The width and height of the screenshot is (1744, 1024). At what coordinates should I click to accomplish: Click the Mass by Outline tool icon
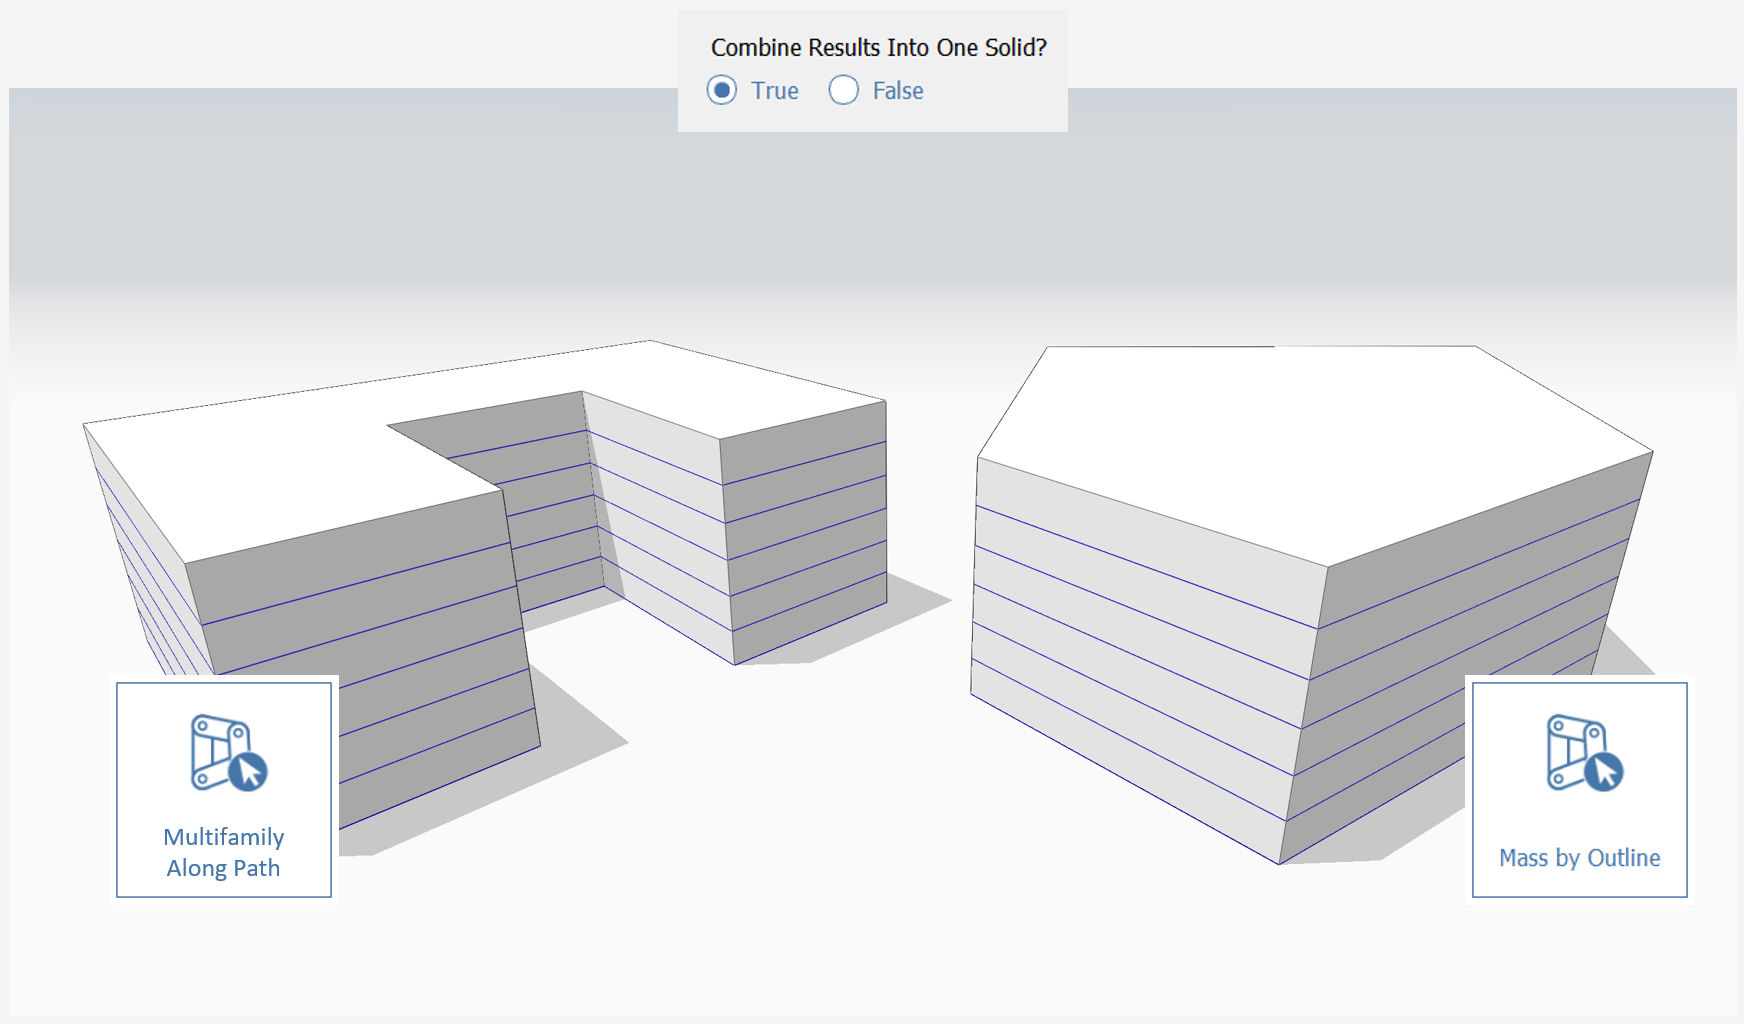[1585, 753]
